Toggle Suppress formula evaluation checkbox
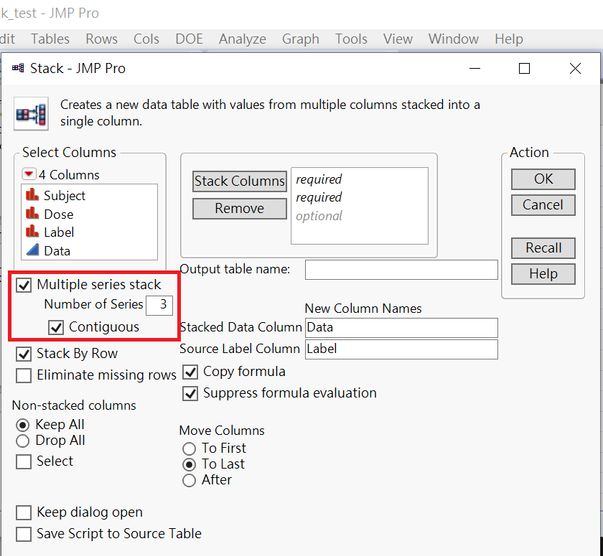 pyautogui.click(x=190, y=393)
